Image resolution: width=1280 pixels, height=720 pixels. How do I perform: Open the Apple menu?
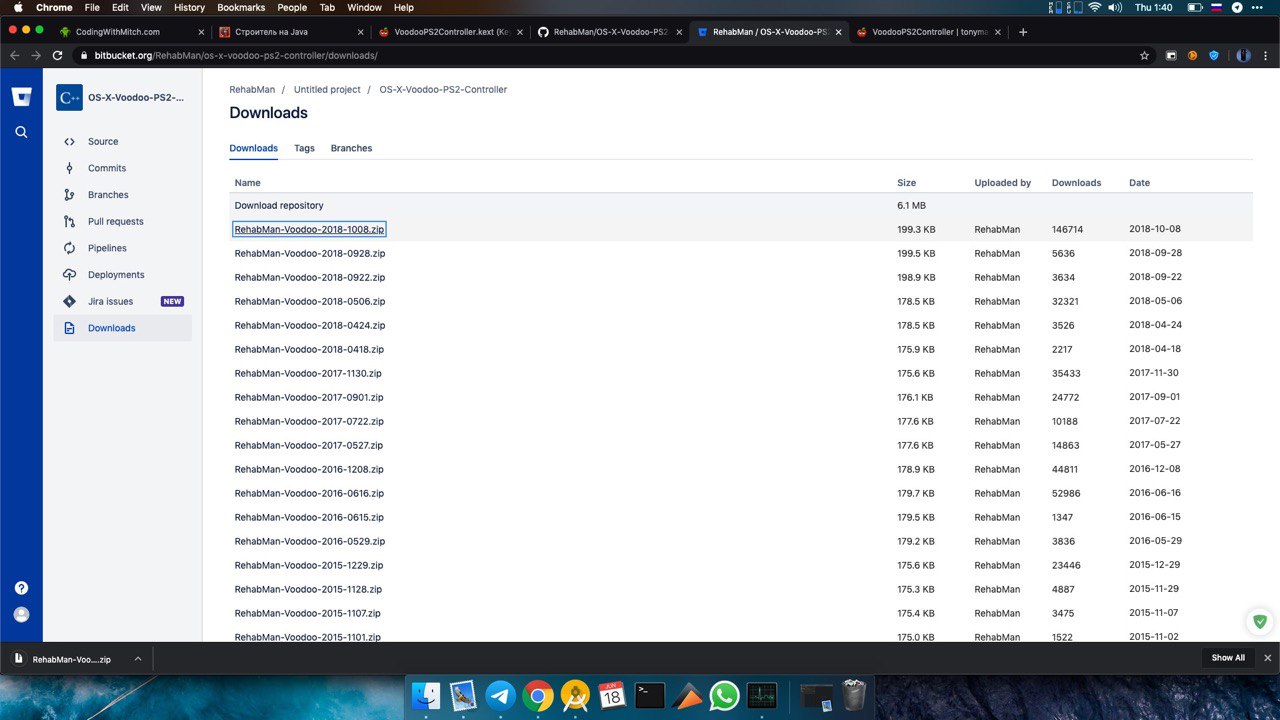pos(17,7)
